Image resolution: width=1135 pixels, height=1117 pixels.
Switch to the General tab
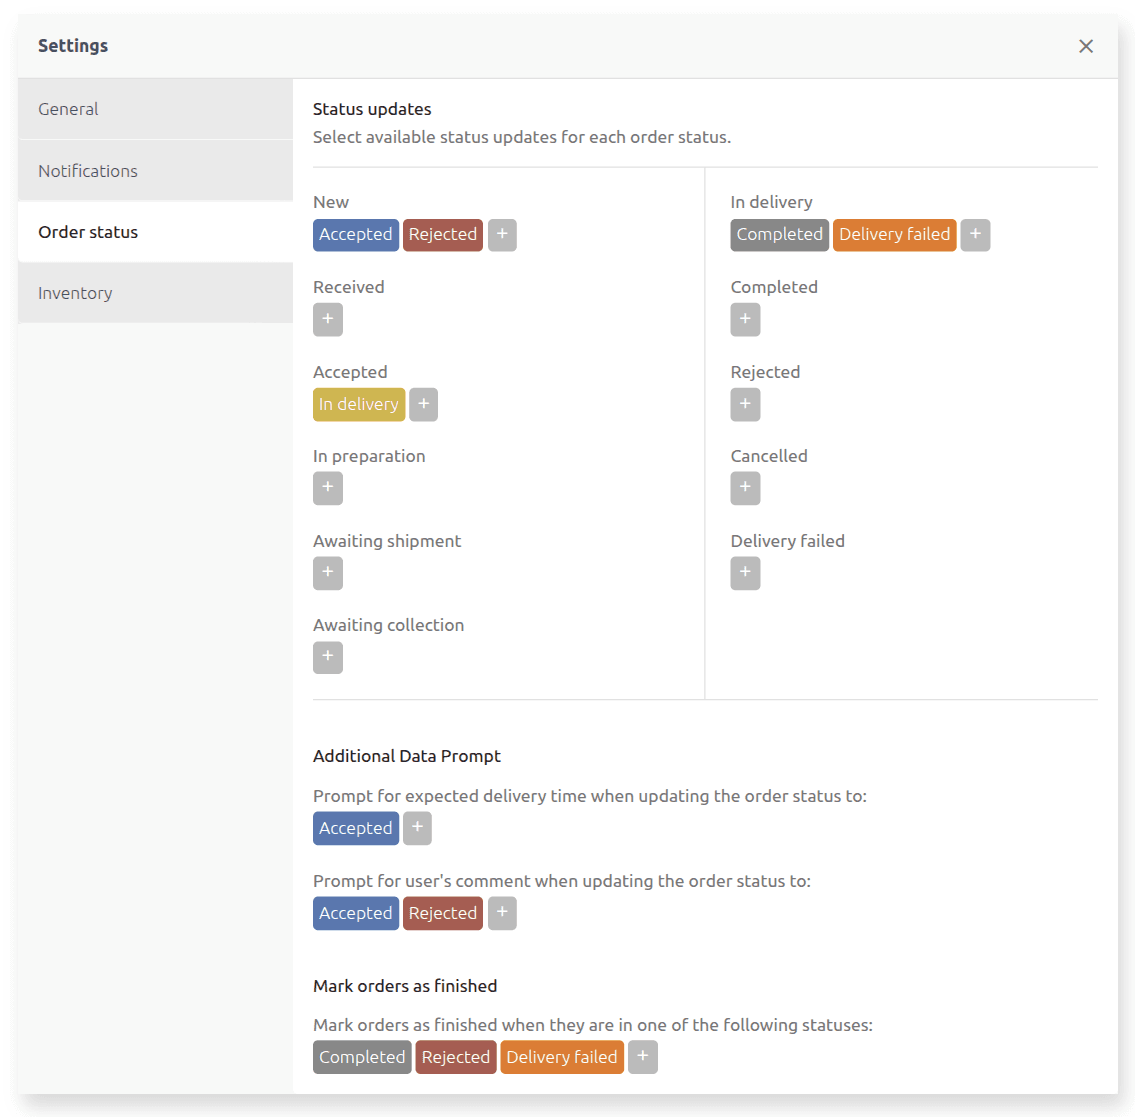tap(68, 109)
